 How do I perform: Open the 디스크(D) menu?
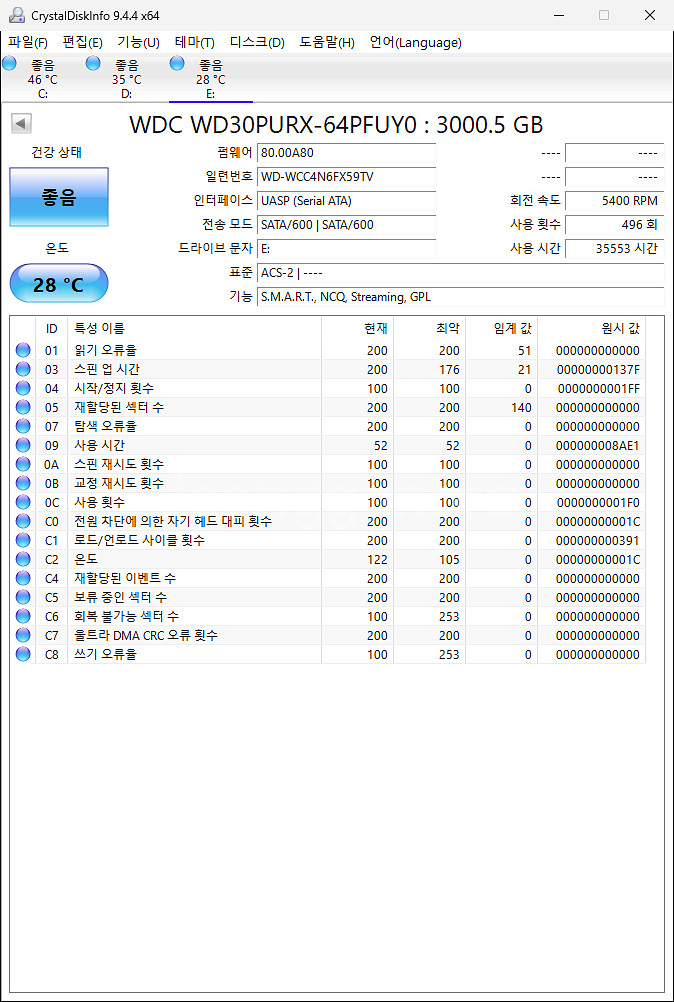257,43
